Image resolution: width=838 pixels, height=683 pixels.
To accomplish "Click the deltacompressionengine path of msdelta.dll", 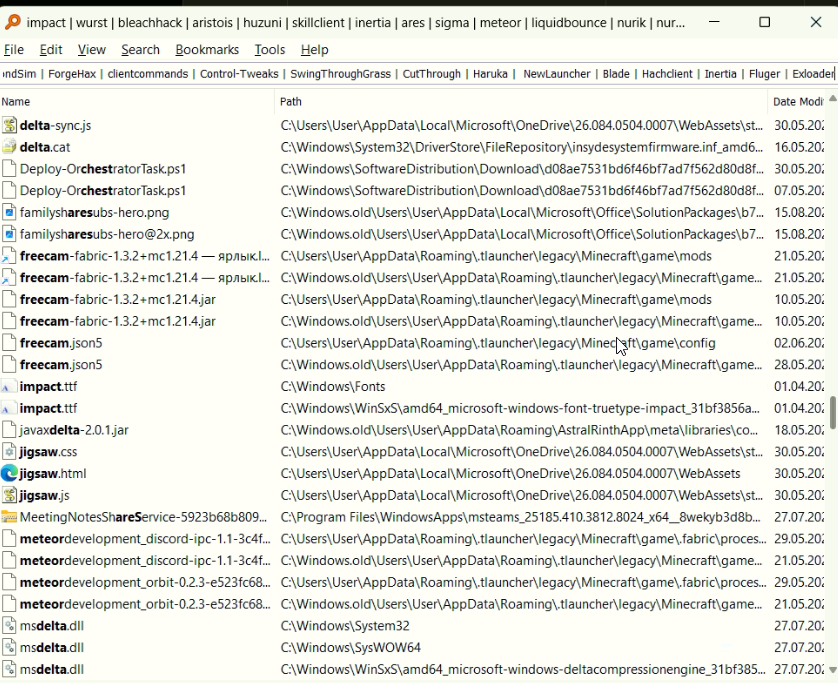I will [x=523, y=670].
